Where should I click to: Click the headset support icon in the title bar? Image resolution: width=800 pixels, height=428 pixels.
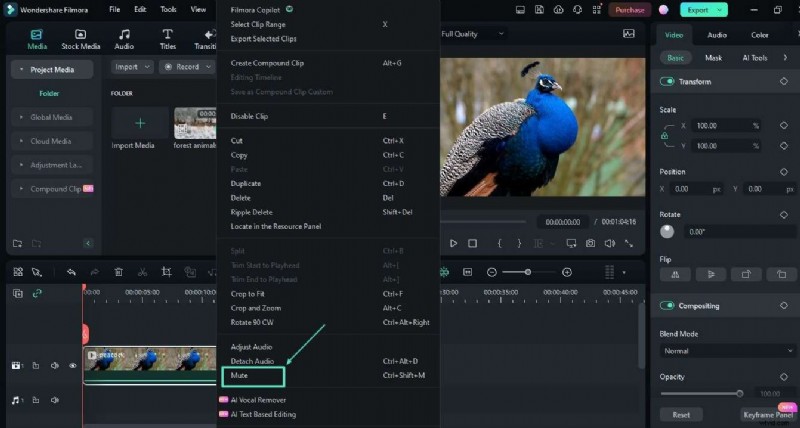[578, 10]
